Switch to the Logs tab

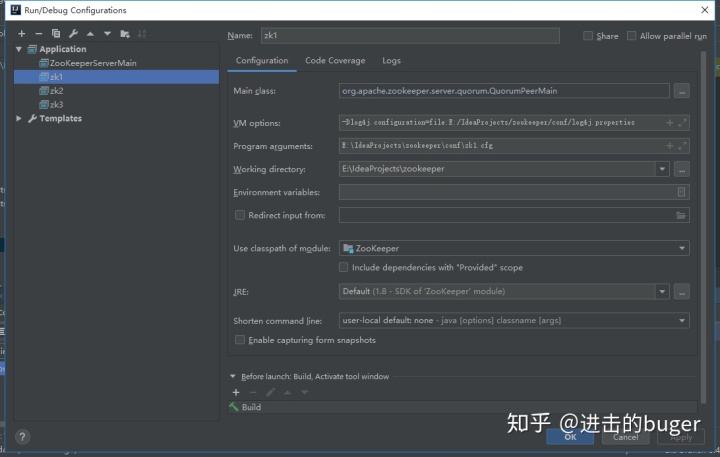point(391,61)
